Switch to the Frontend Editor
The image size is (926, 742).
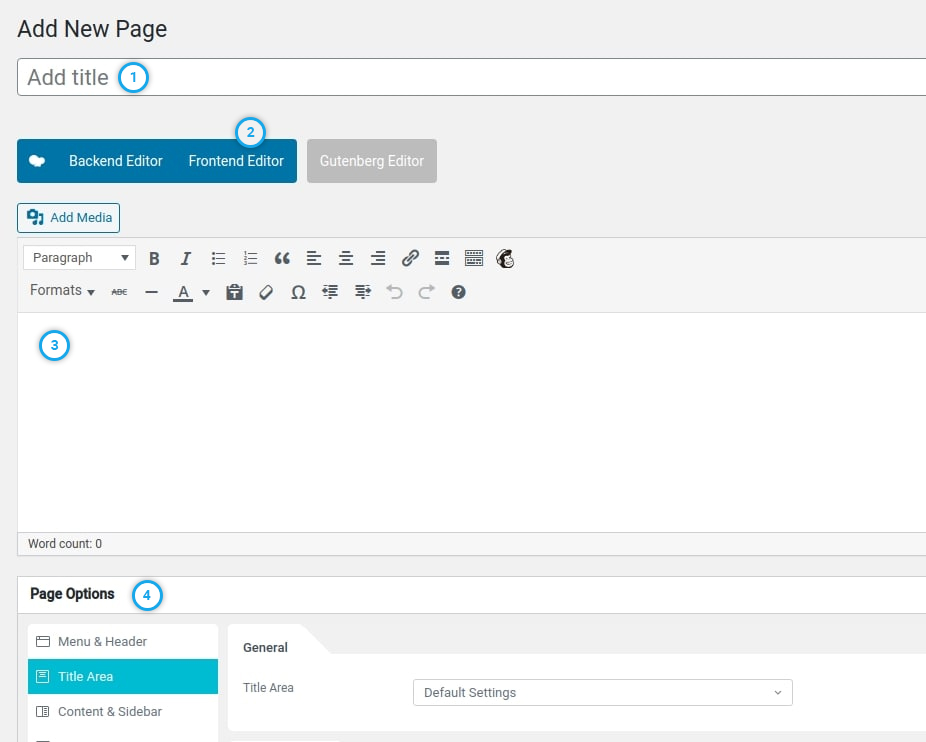(236, 161)
